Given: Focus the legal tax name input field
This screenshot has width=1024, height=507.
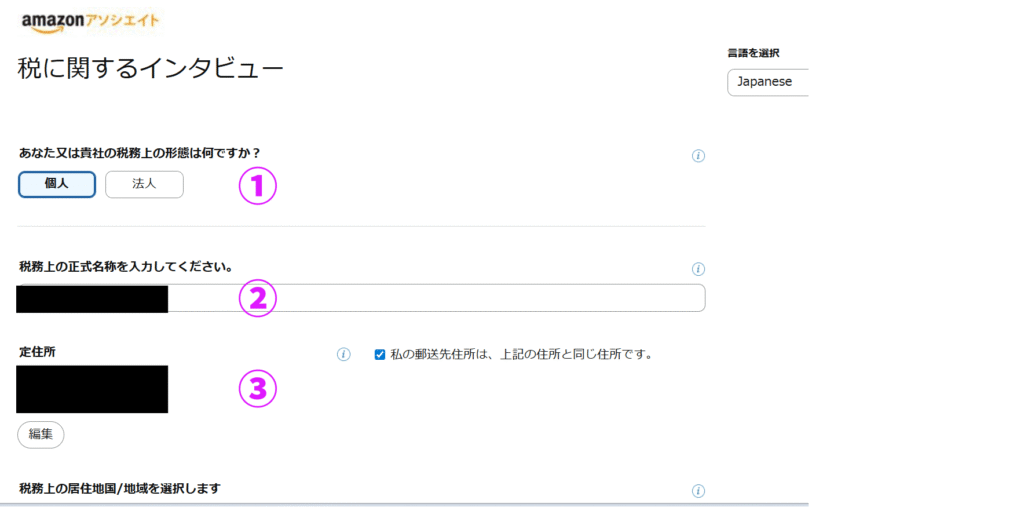Looking at the screenshot, I should click(x=435, y=298).
